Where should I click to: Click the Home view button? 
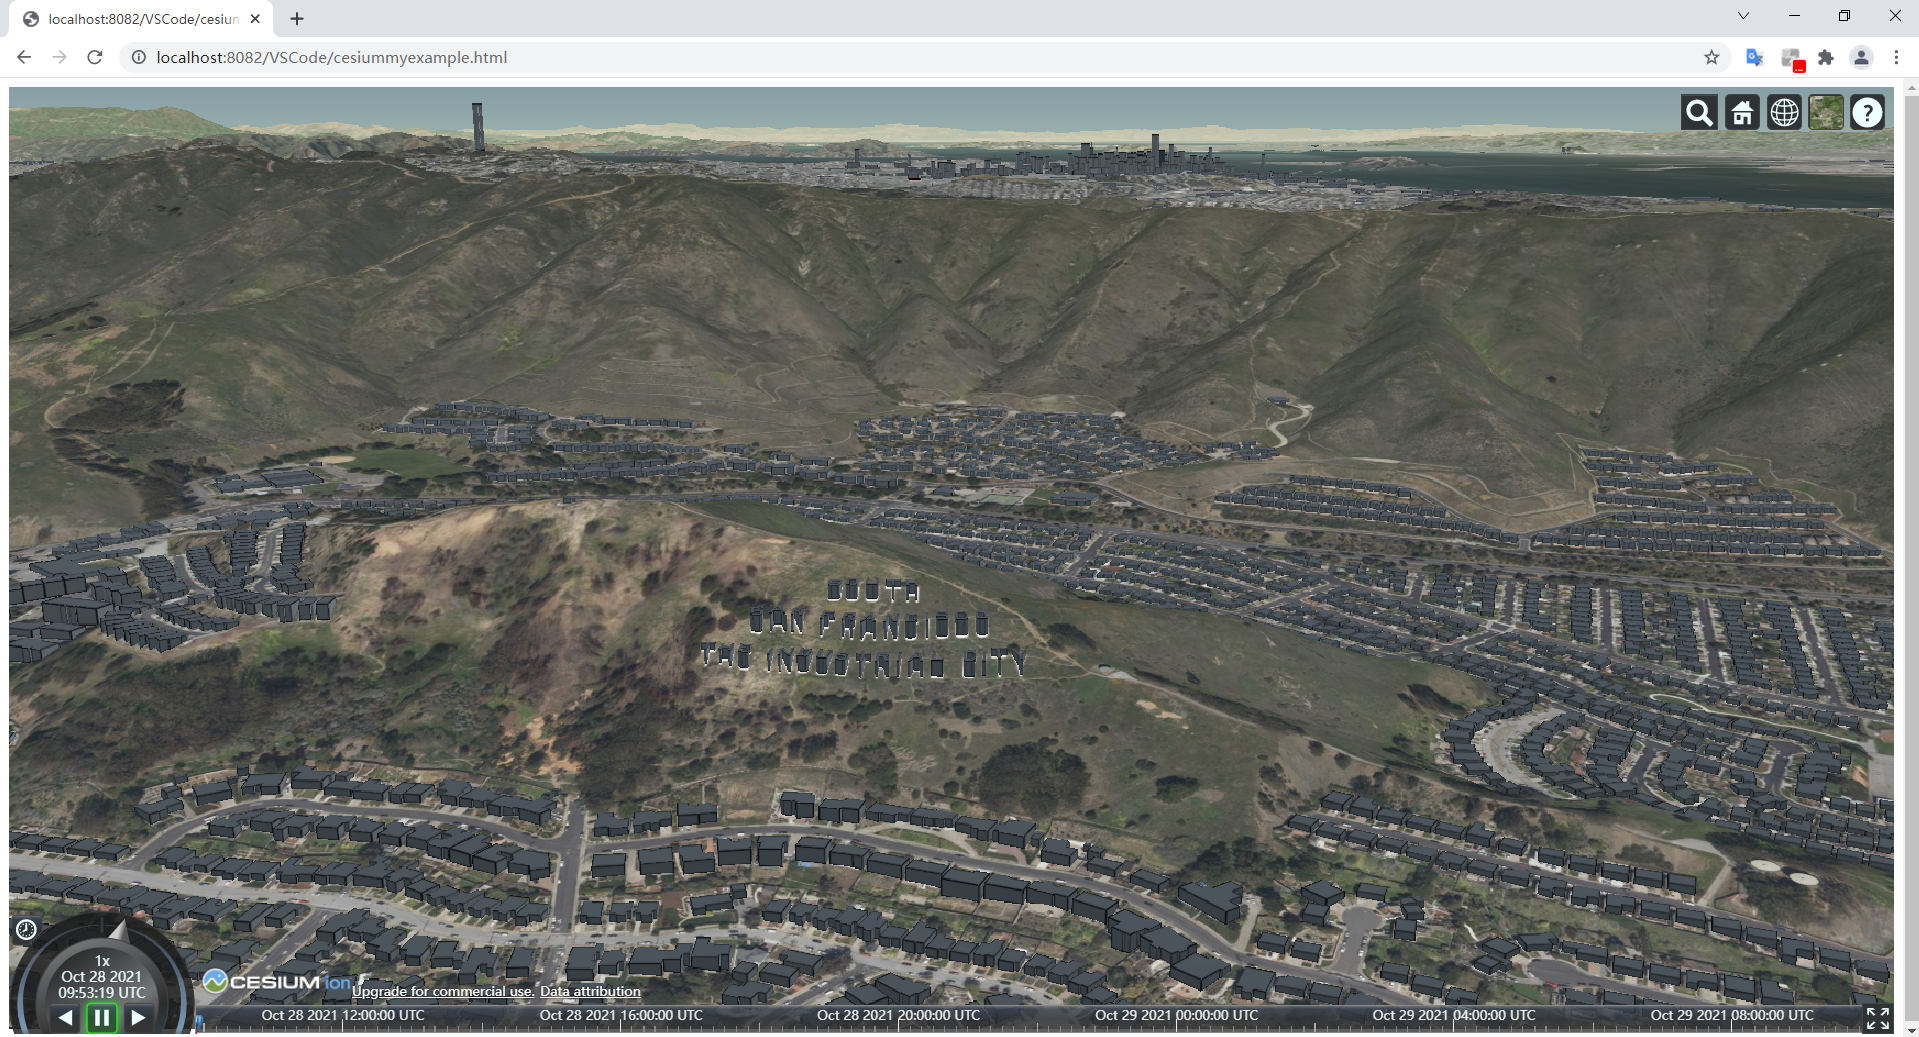(x=1742, y=113)
